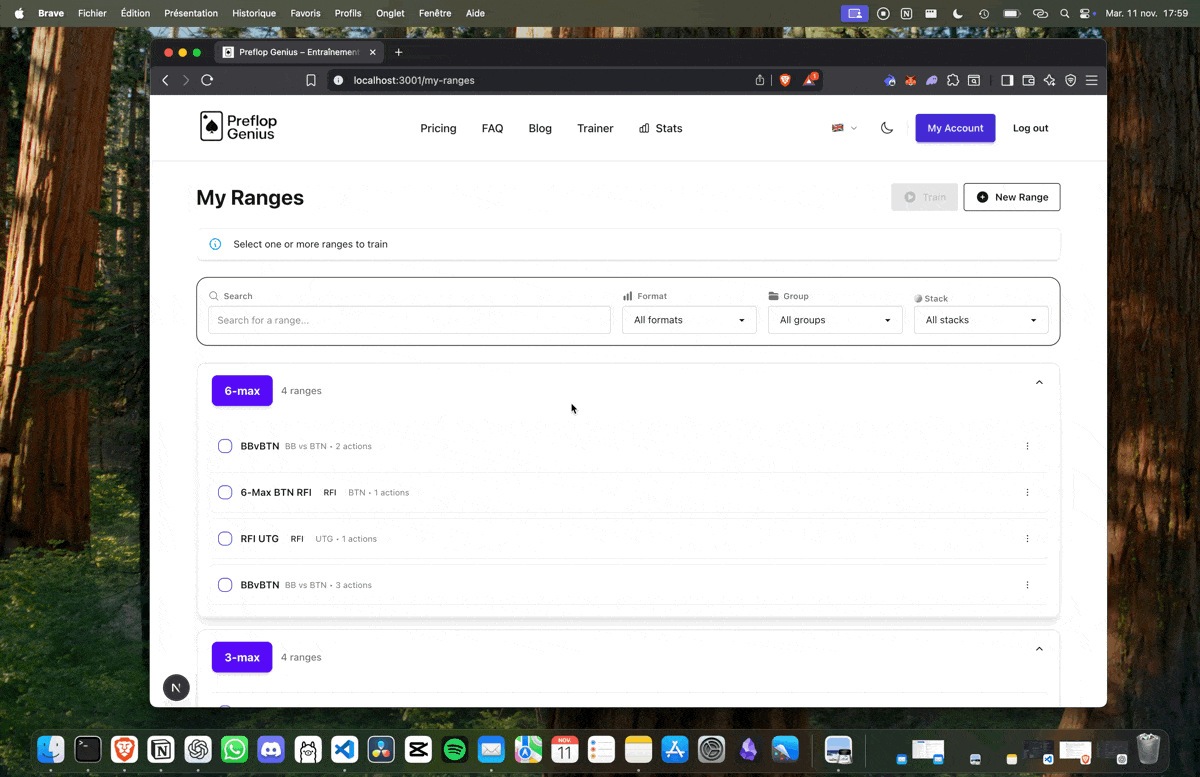Click the magnifier icon in the search box
This screenshot has height=777, width=1200.
tap(214, 296)
